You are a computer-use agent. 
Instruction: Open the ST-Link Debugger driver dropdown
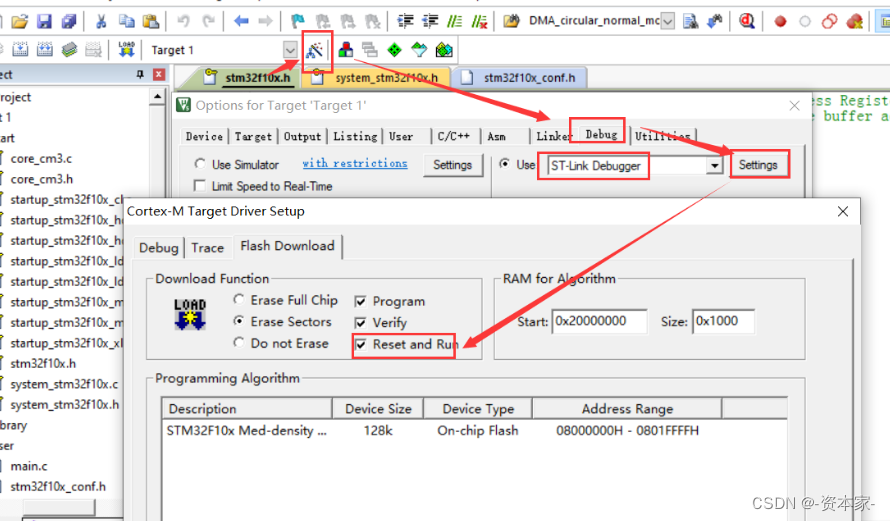pyautogui.click(x=715, y=165)
